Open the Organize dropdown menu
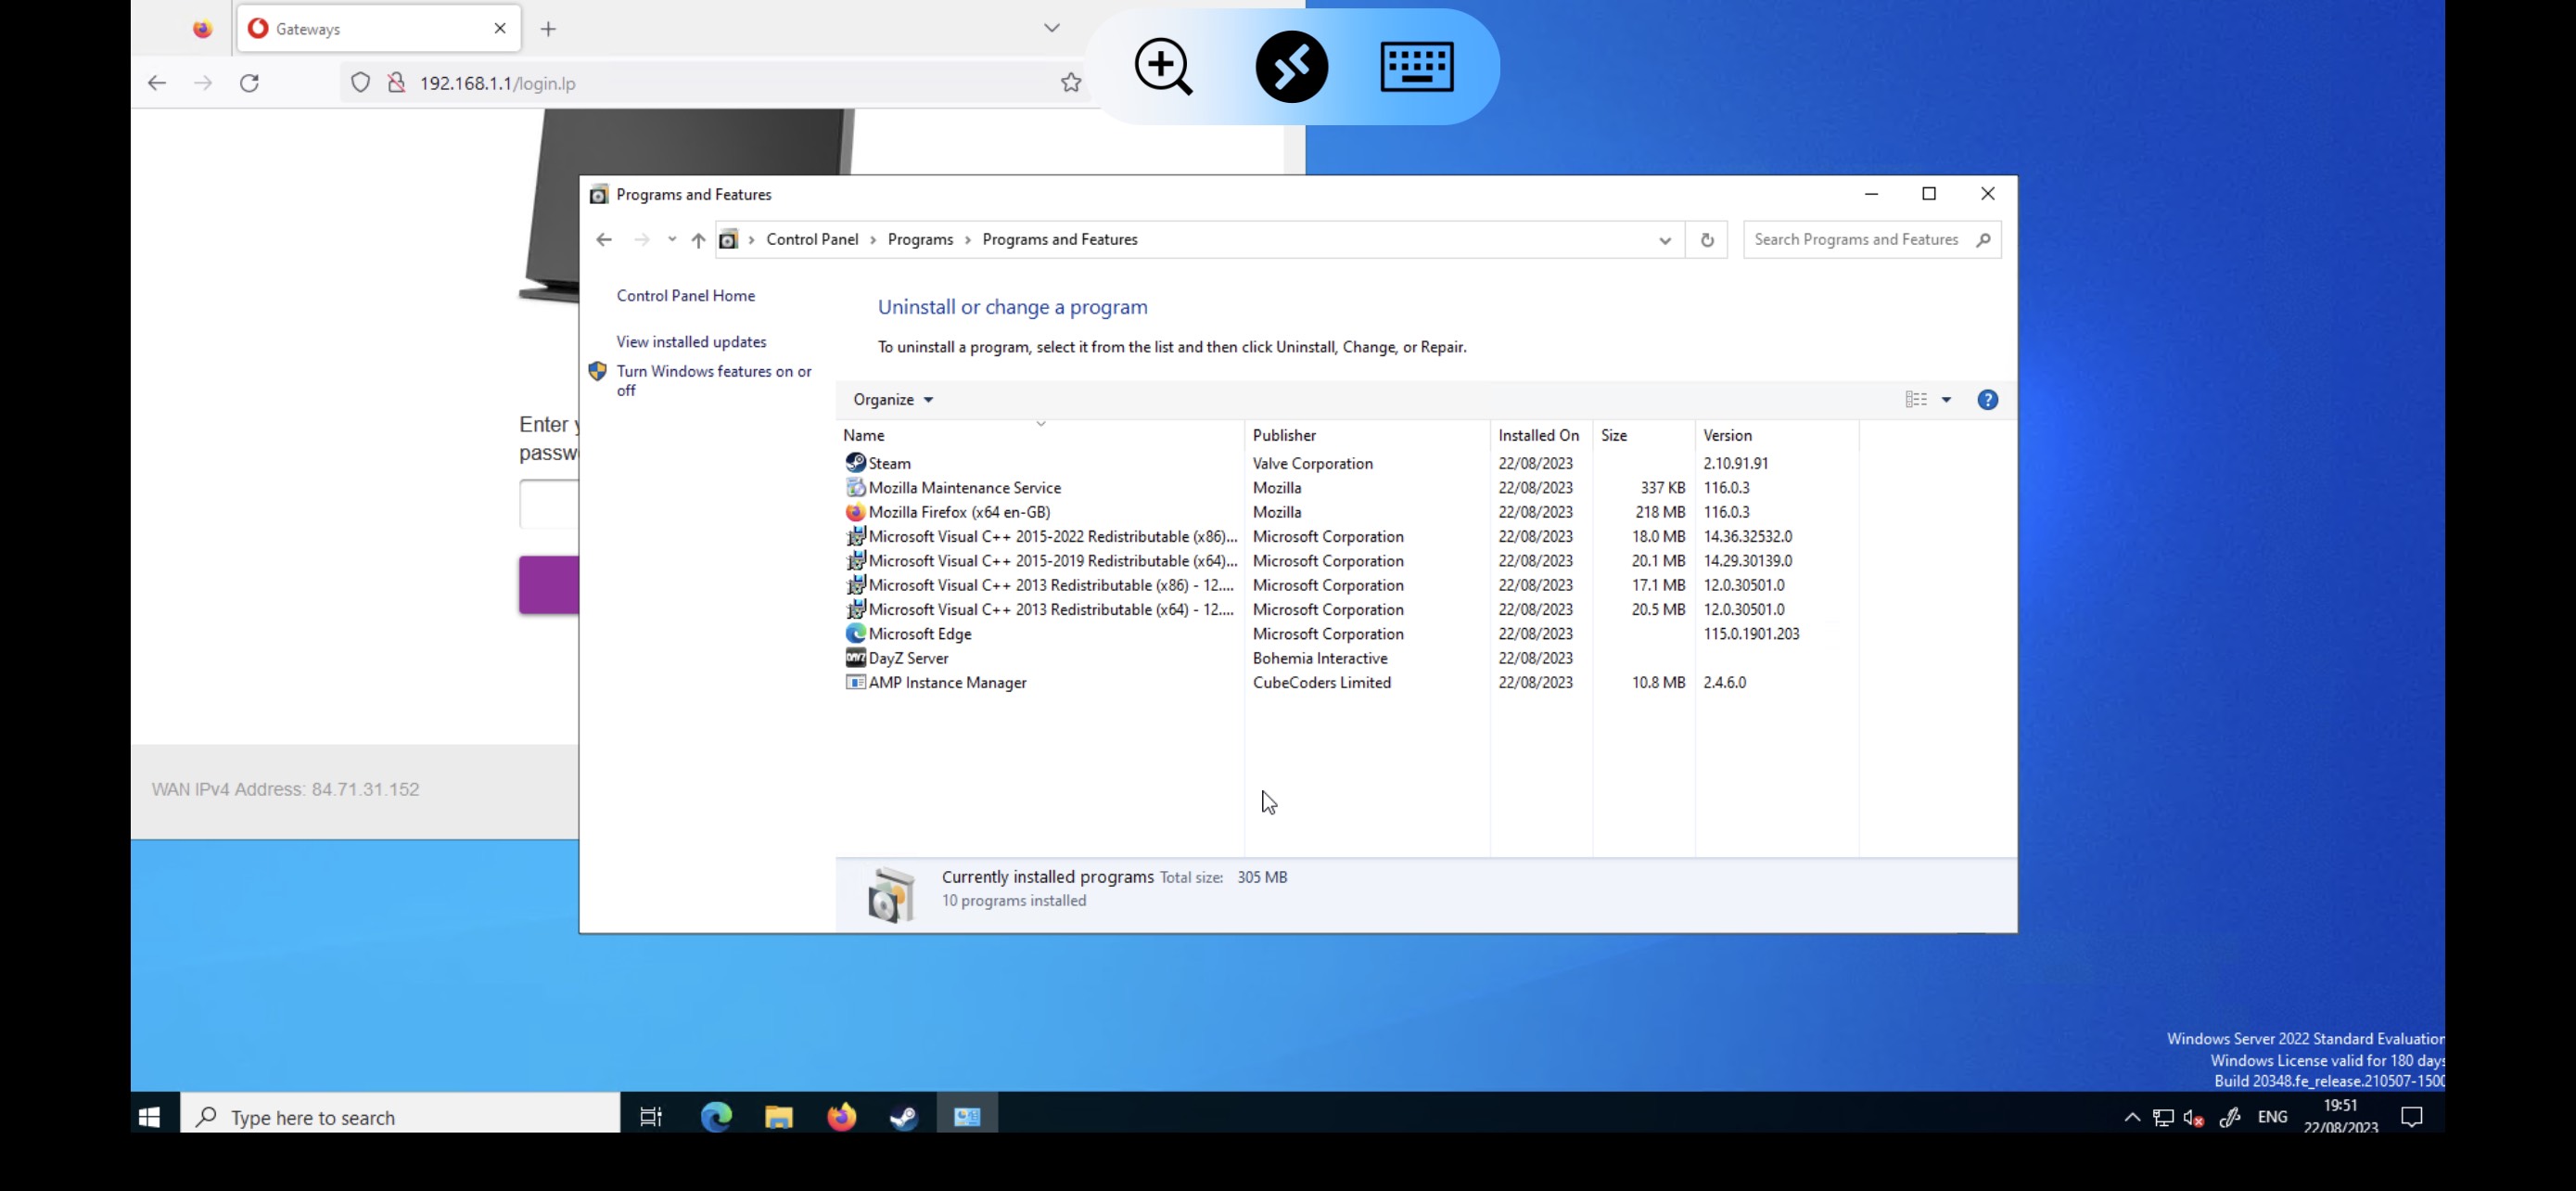2576x1191 pixels. [x=892, y=400]
